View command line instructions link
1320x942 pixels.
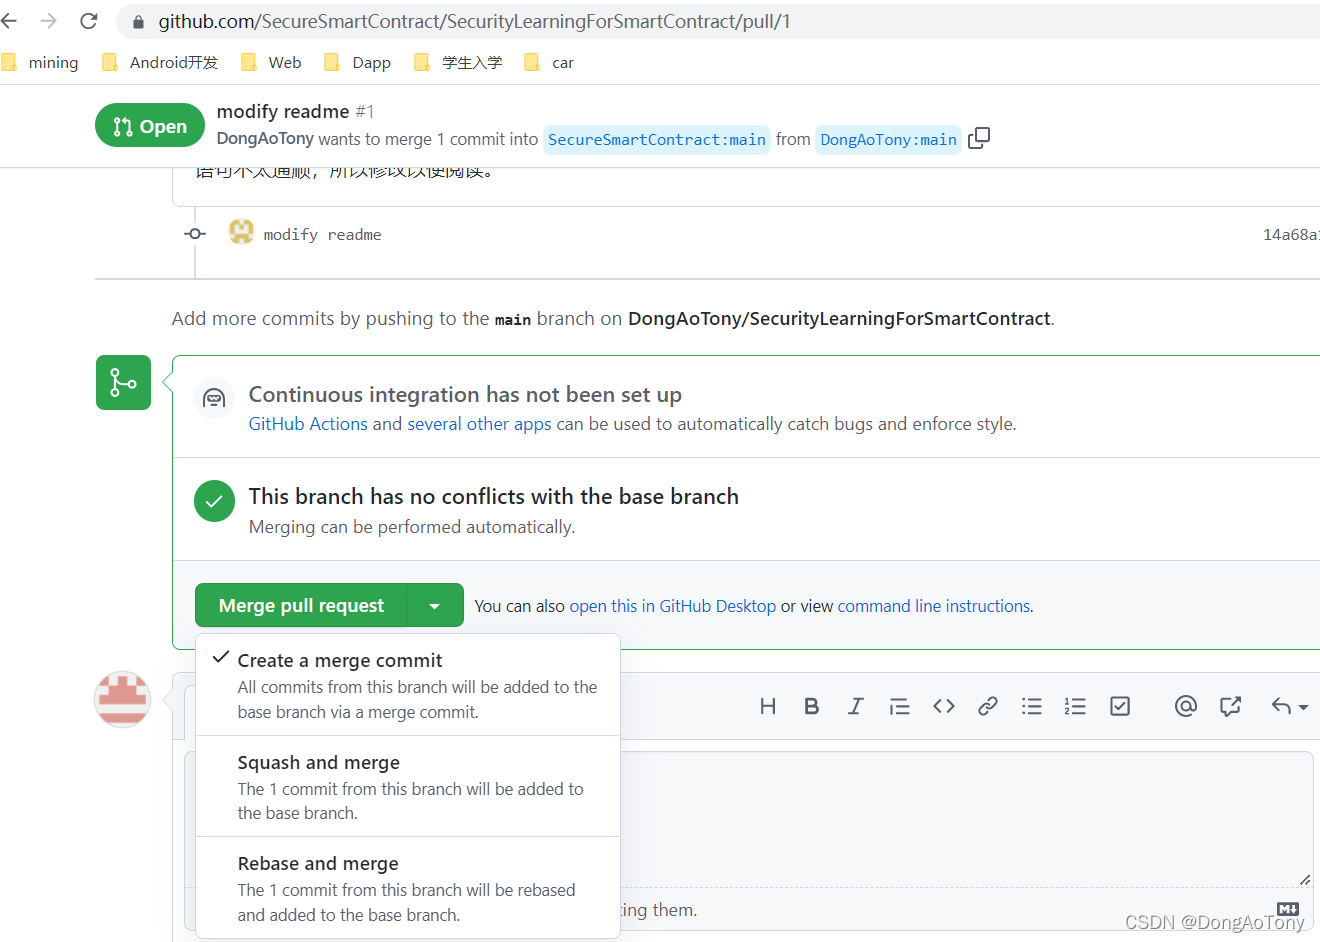click(x=934, y=606)
